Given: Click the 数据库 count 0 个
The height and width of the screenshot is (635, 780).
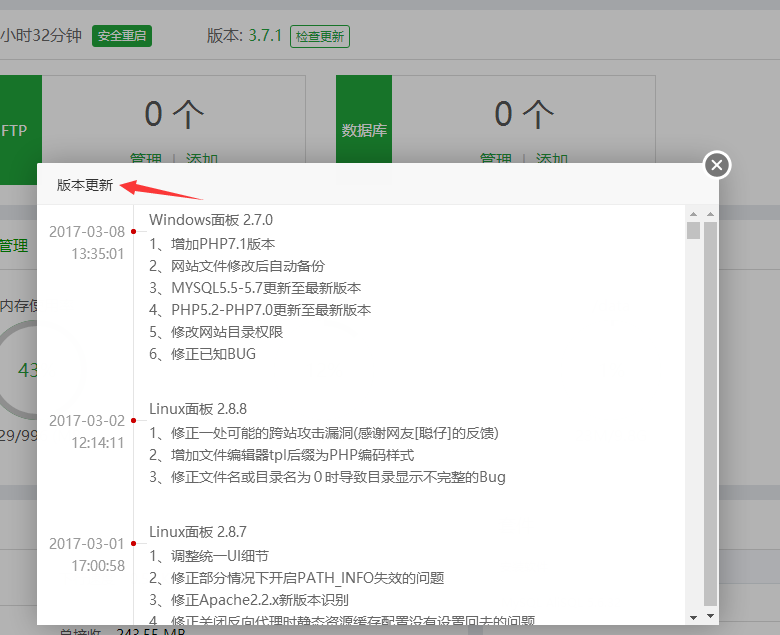Looking at the screenshot, I should (524, 114).
